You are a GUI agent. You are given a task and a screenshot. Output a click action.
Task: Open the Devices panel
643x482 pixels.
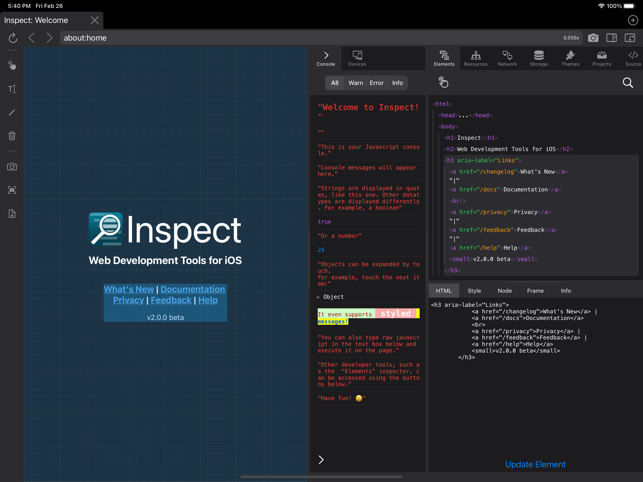click(x=357, y=58)
